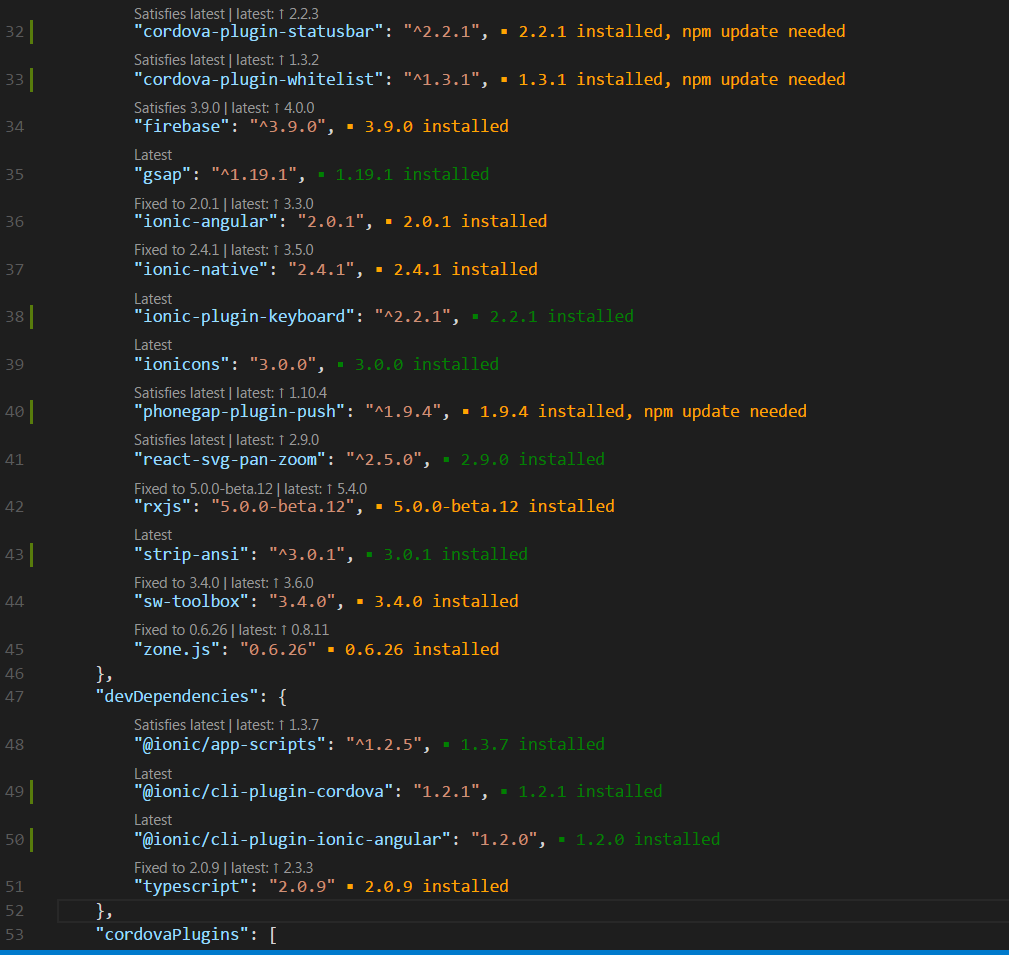Click the "firebase" key on line 34
Image resolution: width=1009 pixels, height=955 pixels.
(181, 126)
